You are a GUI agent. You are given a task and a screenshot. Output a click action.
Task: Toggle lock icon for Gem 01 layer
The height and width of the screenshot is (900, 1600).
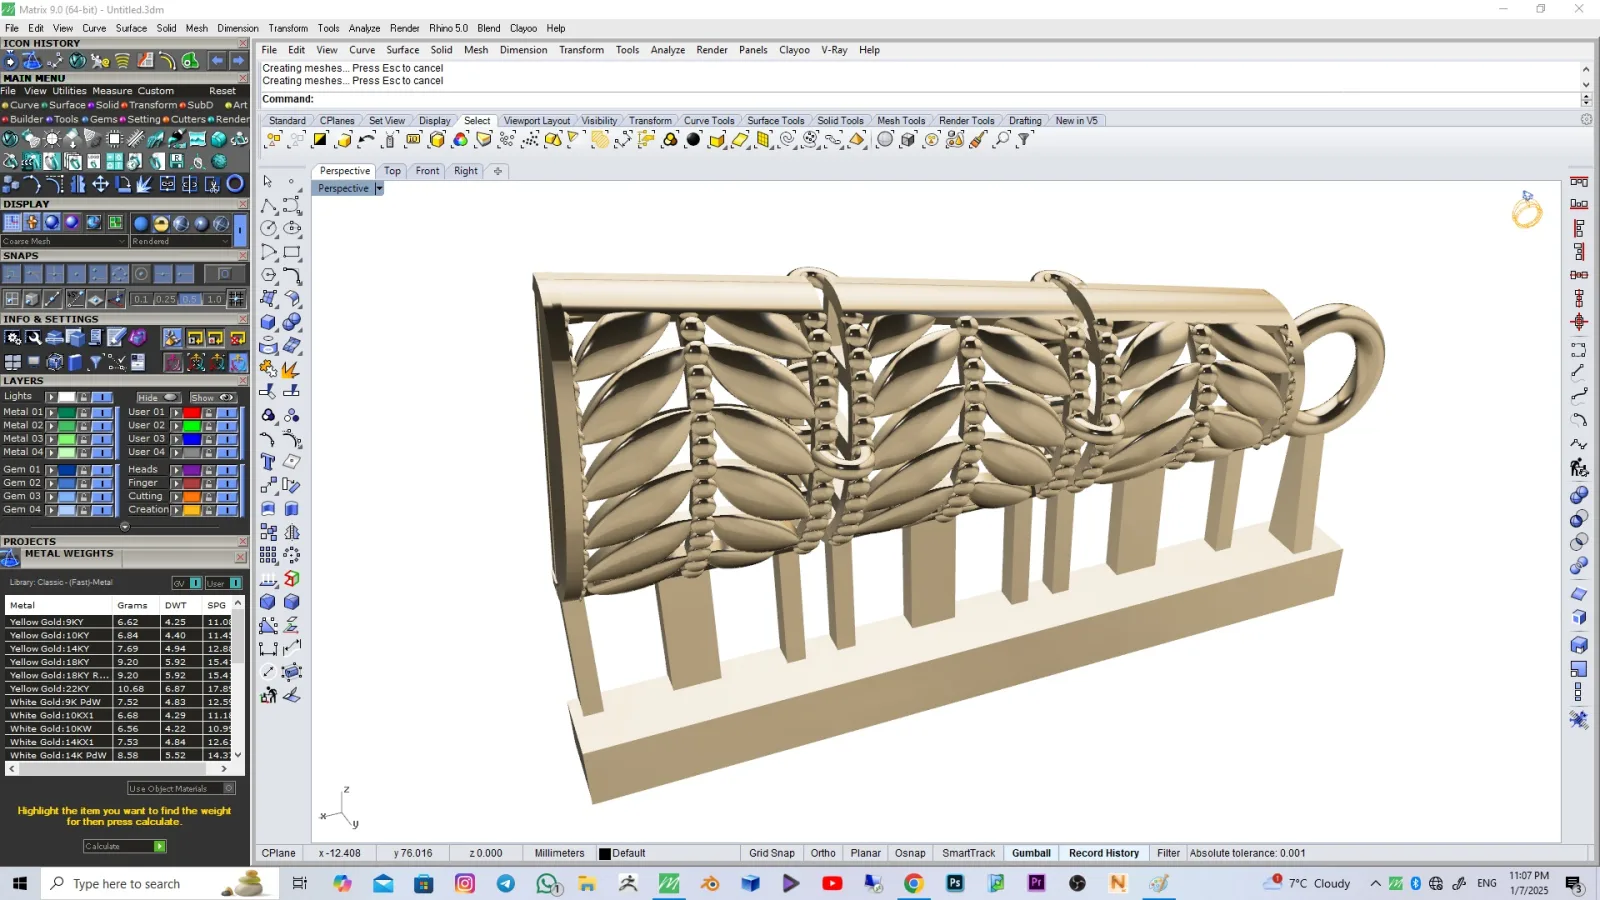(84, 470)
